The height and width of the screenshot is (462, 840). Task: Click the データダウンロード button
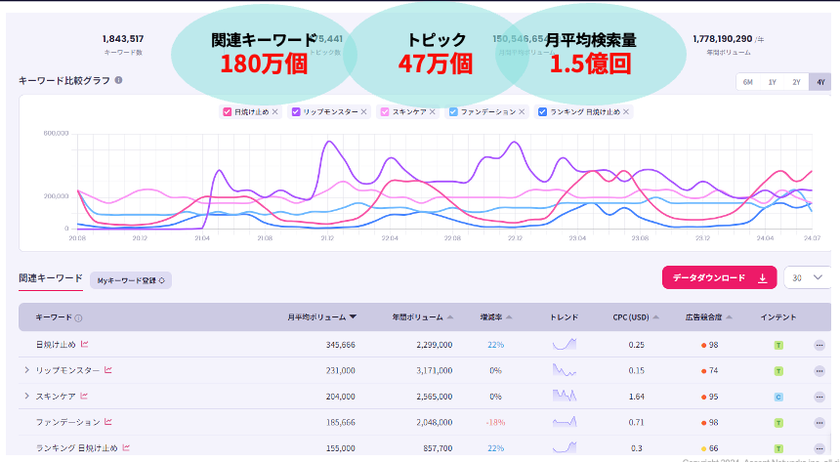[x=719, y=278]
